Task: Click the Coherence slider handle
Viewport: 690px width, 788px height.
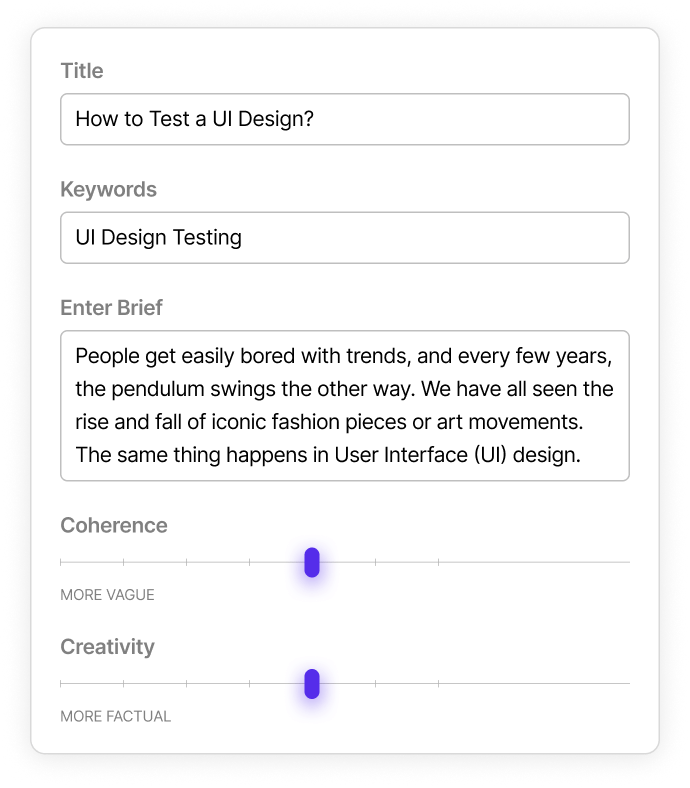Action: click(x=312, y=563)
